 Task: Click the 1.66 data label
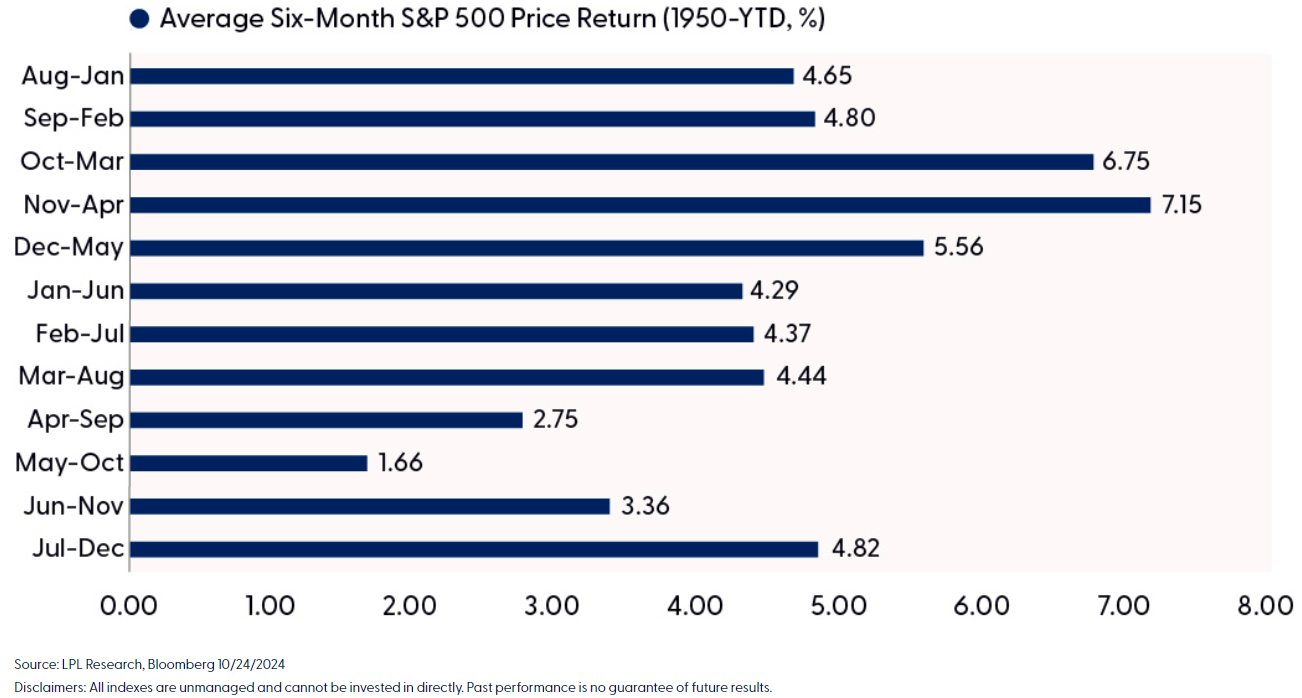pyautogui.click(x=401, y=463)
